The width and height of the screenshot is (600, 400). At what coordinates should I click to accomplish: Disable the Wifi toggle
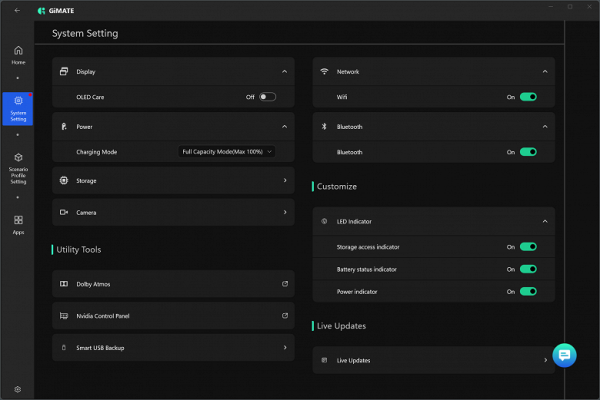coord(528,97)
